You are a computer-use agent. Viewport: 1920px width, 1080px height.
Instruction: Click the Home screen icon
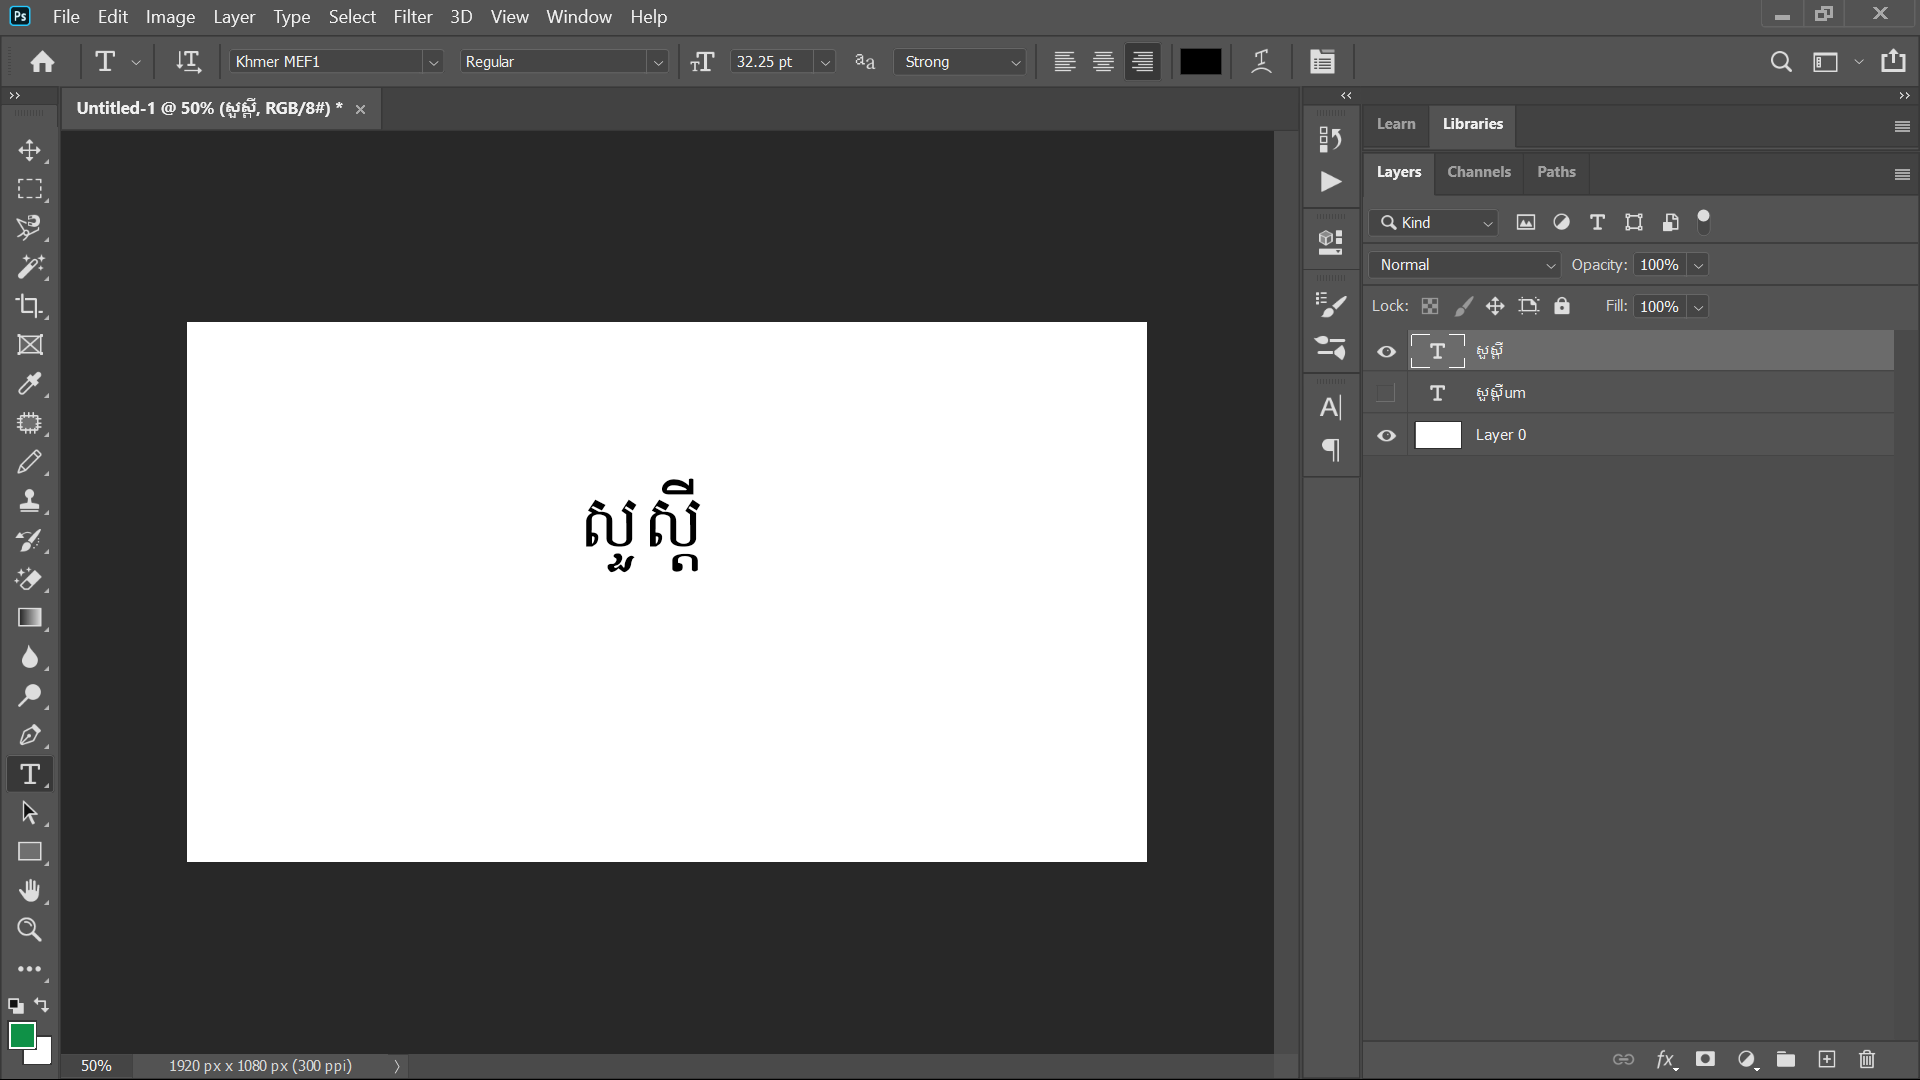coord(42,62)
